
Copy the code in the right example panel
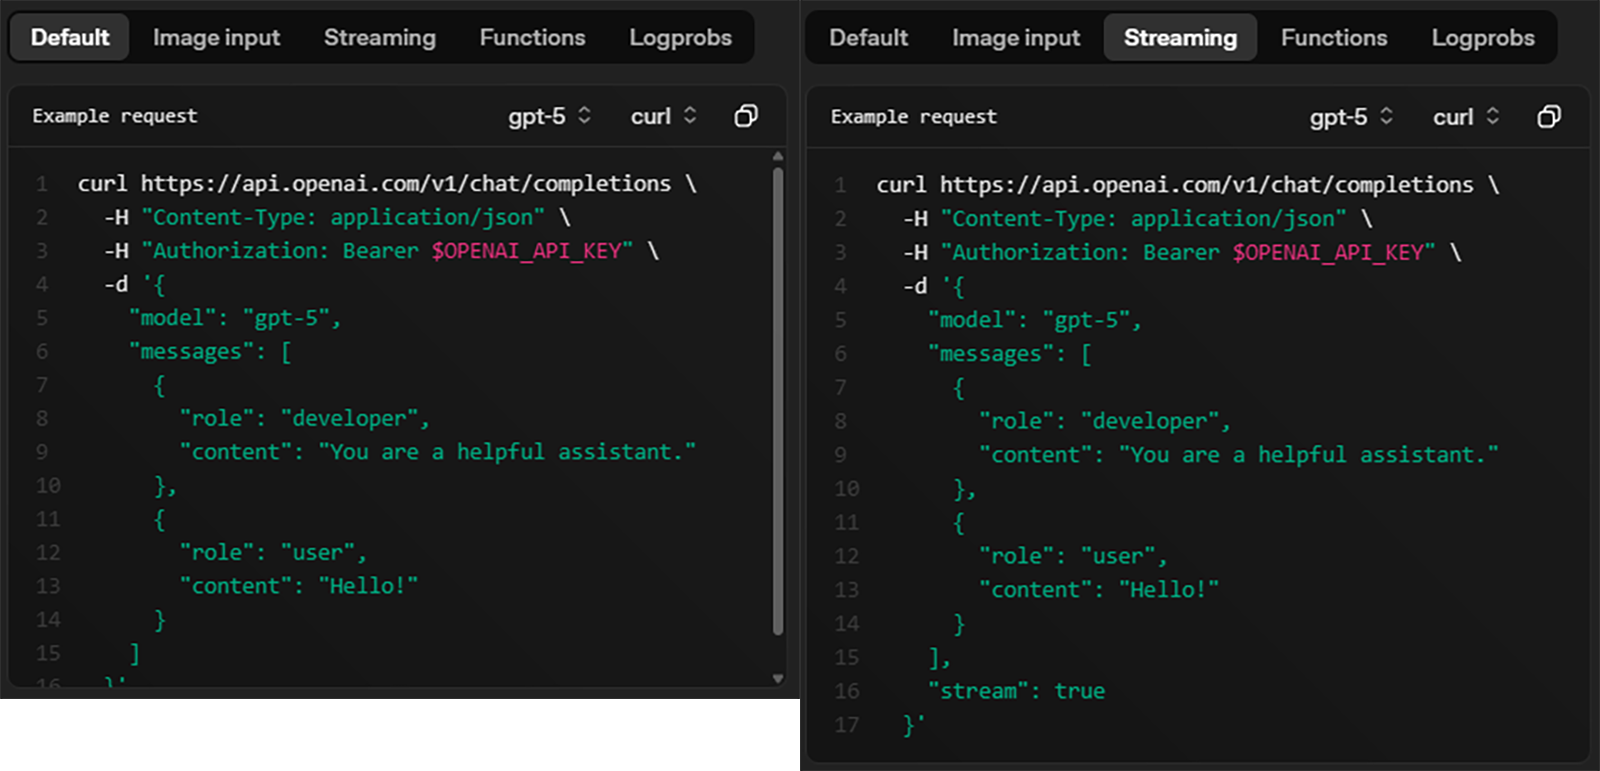pyautogui.click(x=1548, y=117)
